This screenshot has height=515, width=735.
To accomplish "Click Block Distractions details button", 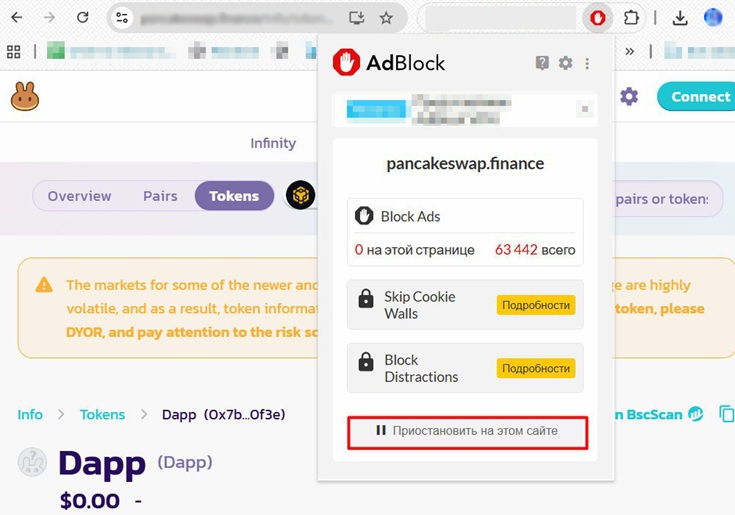I will click(536, 368).
